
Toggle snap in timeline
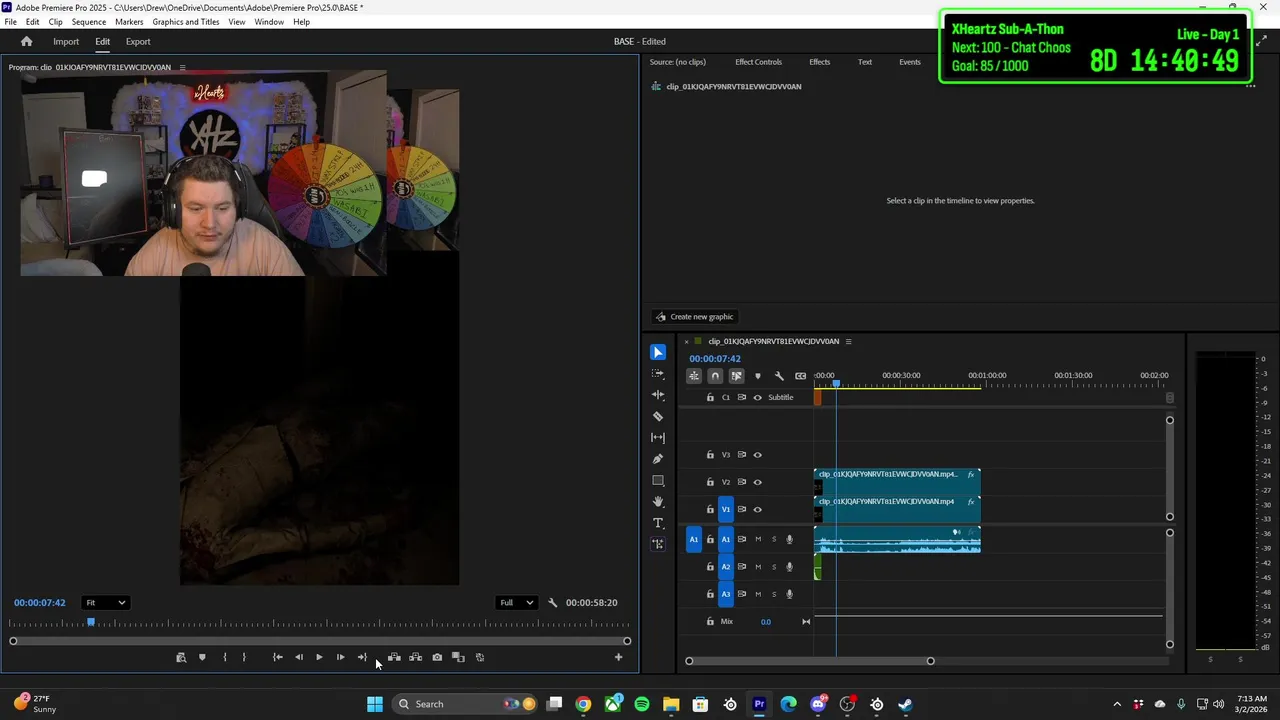(715, 376)
